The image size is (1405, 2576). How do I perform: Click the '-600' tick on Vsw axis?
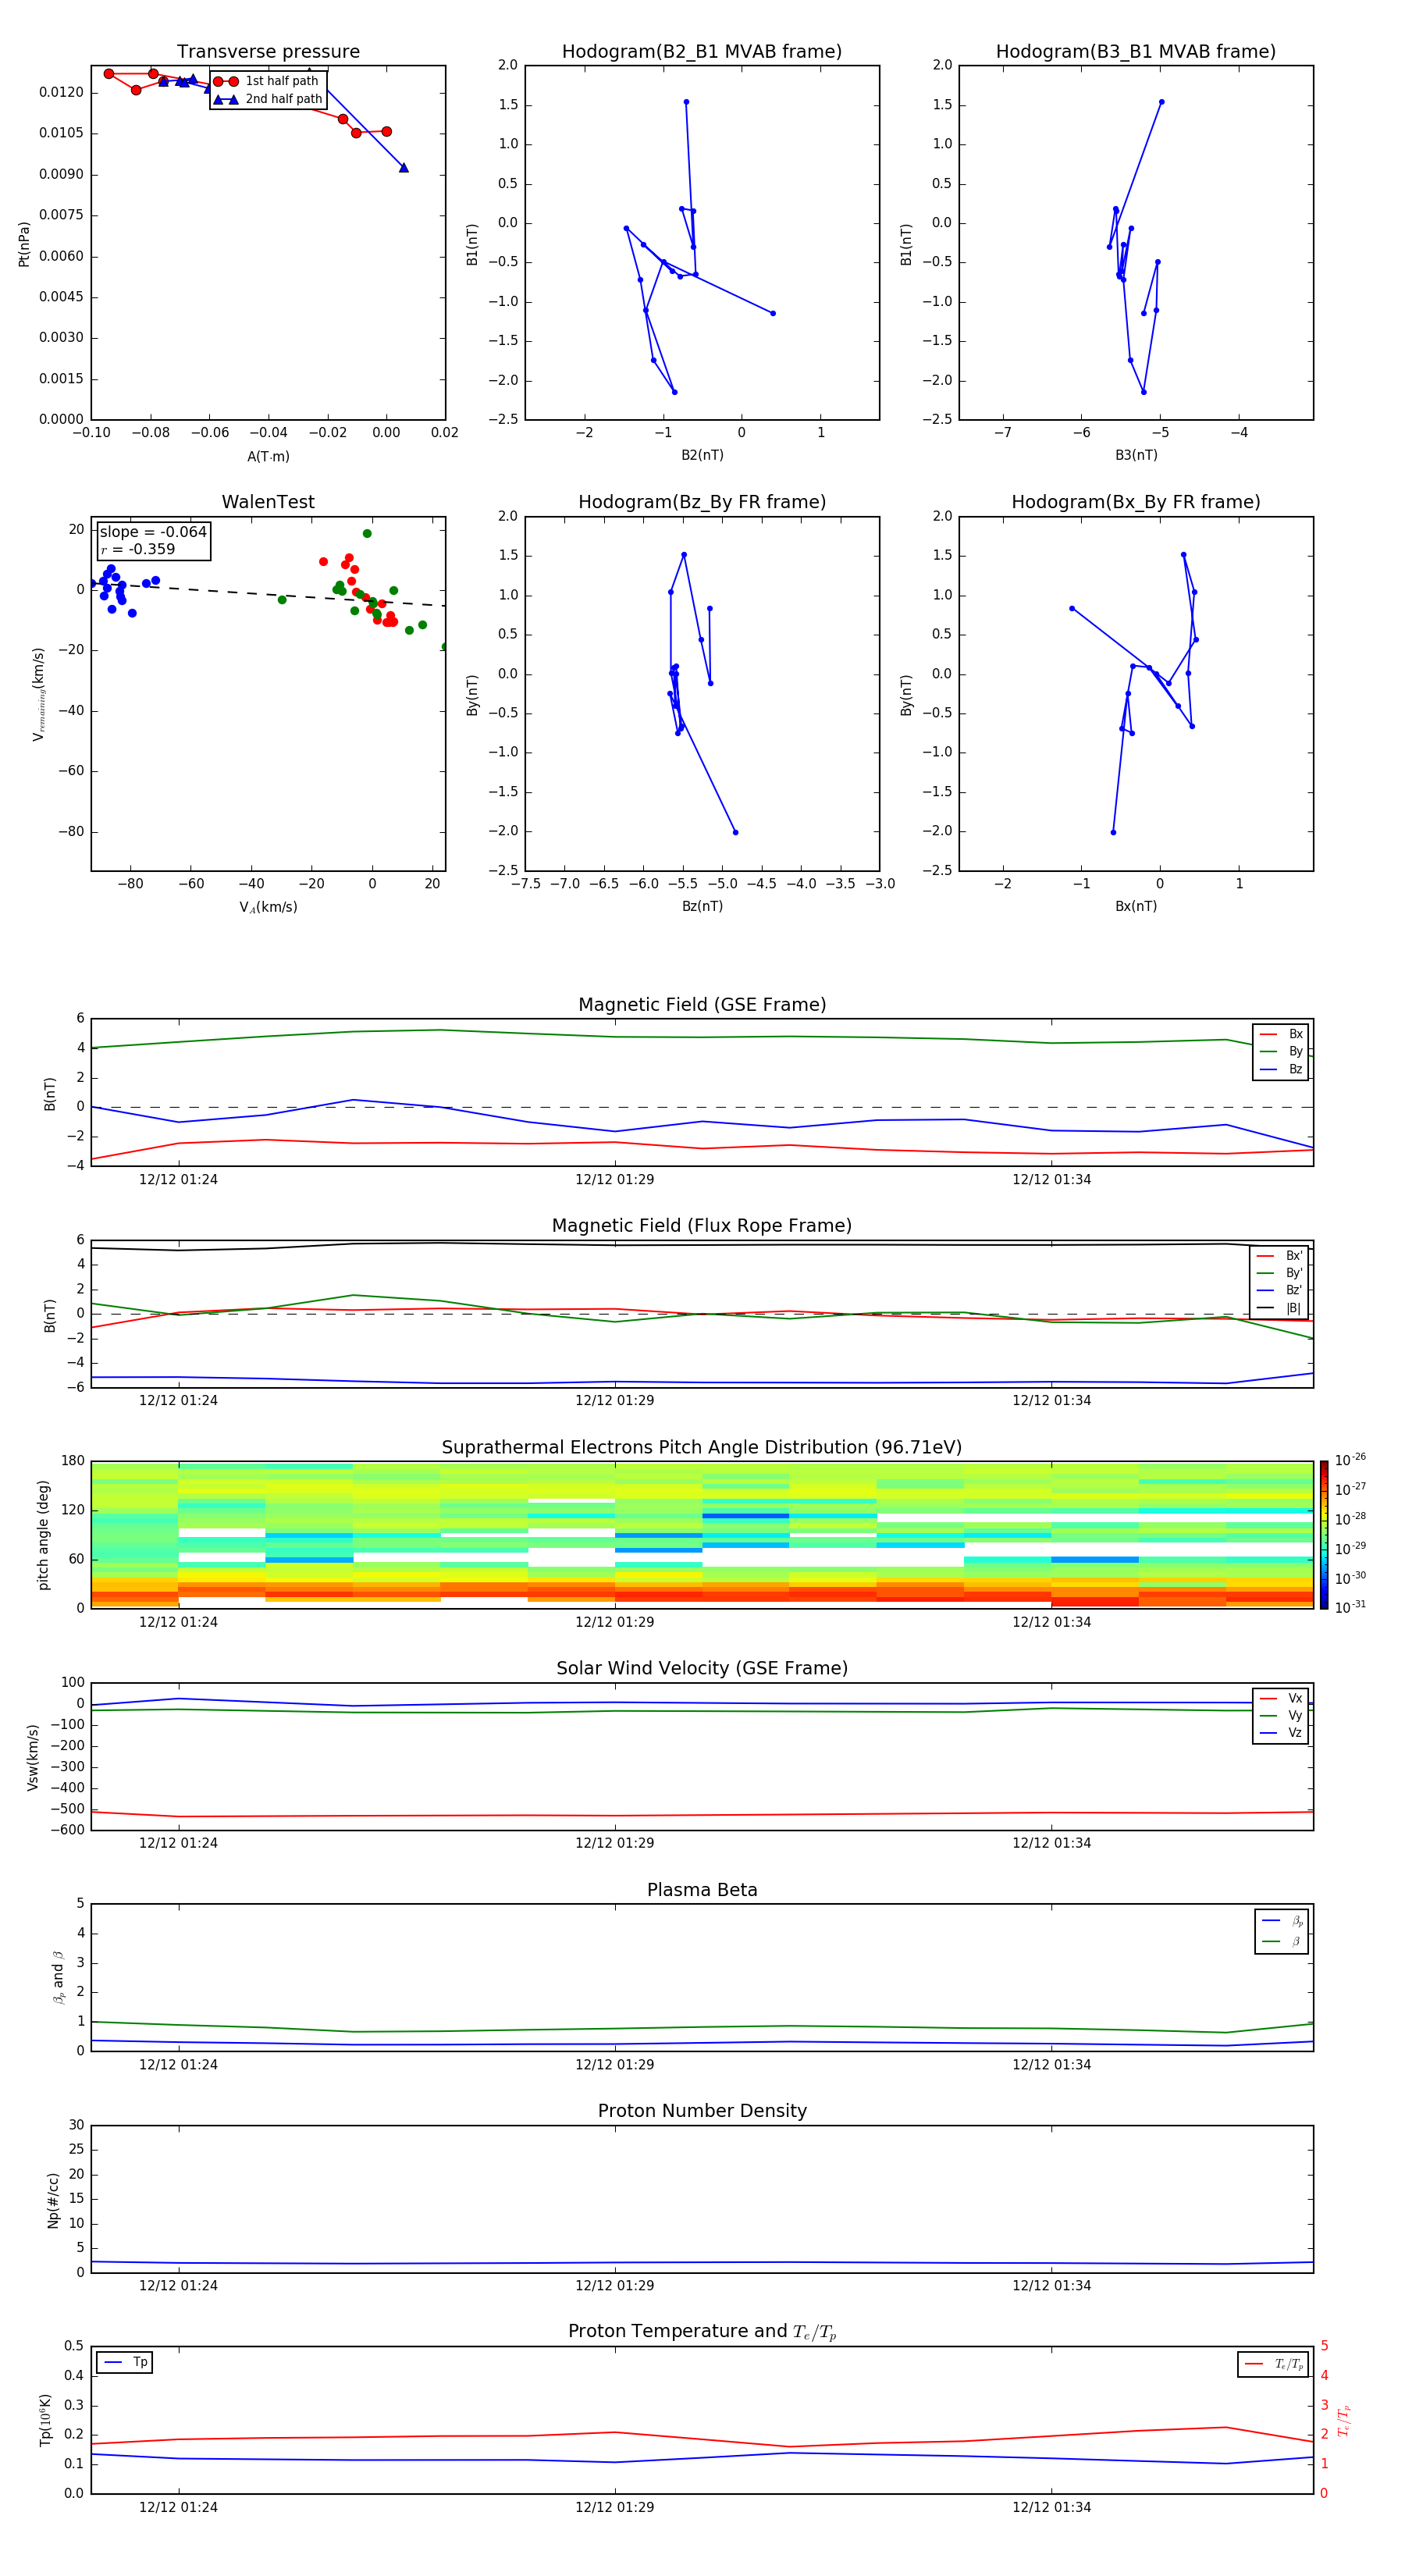point(67,1830)
